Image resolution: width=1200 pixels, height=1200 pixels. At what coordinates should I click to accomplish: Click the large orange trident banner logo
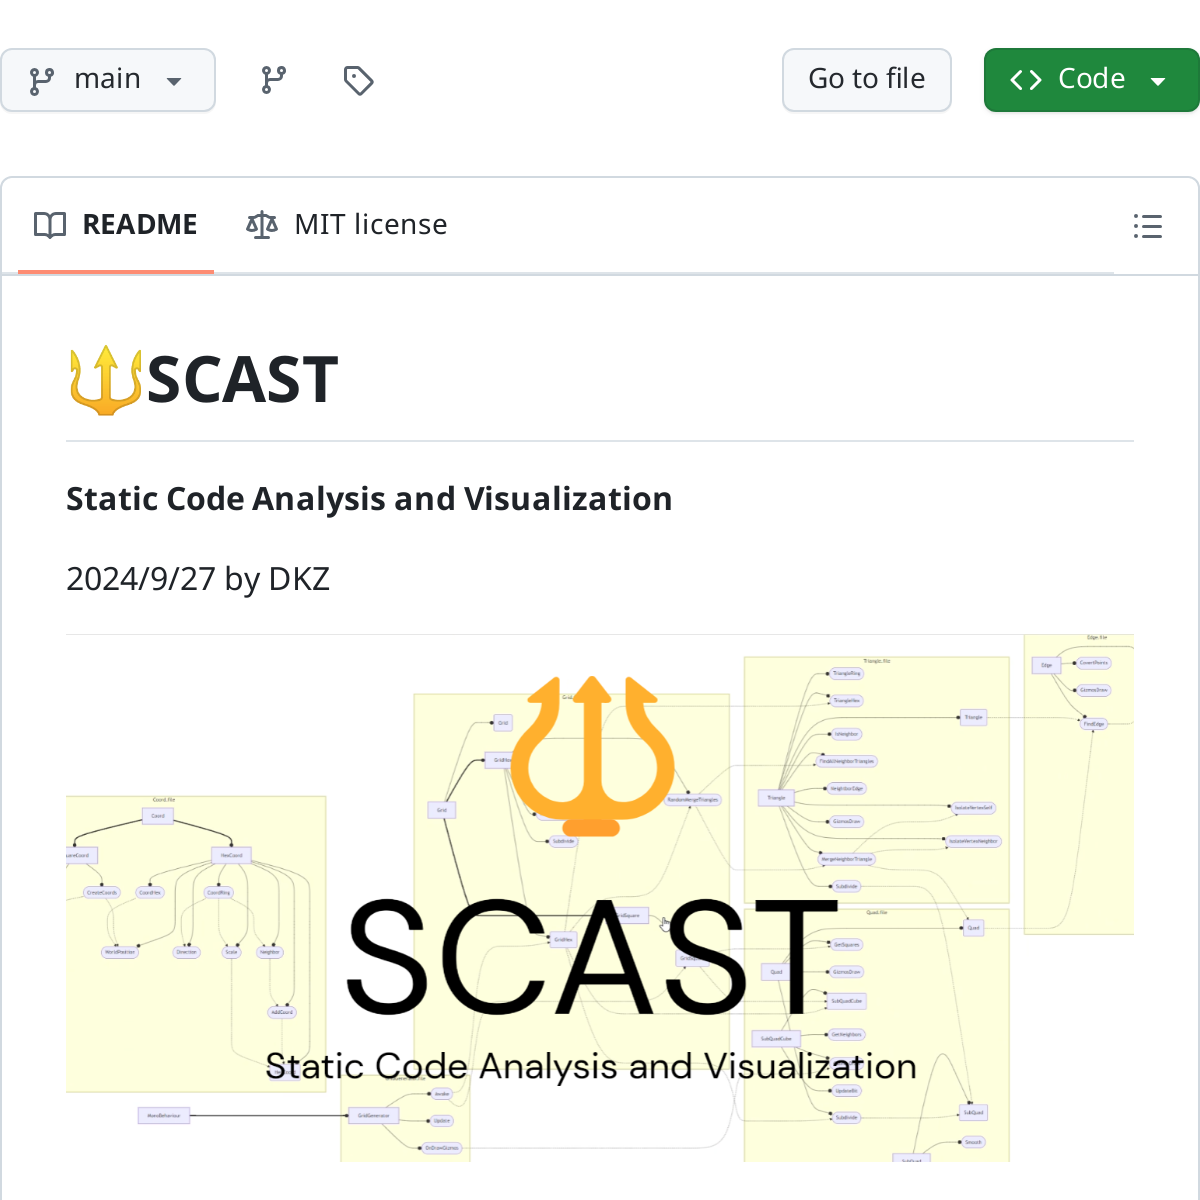tap(592, 755)
